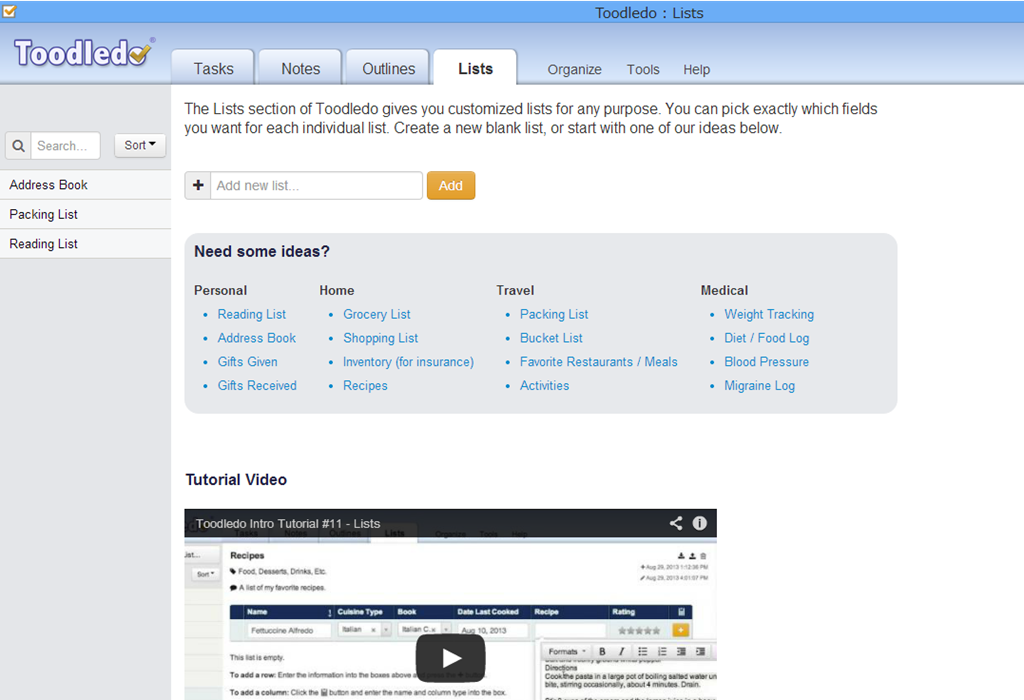
Task: Open Address Book in sidebar
Action: click(x=86, y=185)
